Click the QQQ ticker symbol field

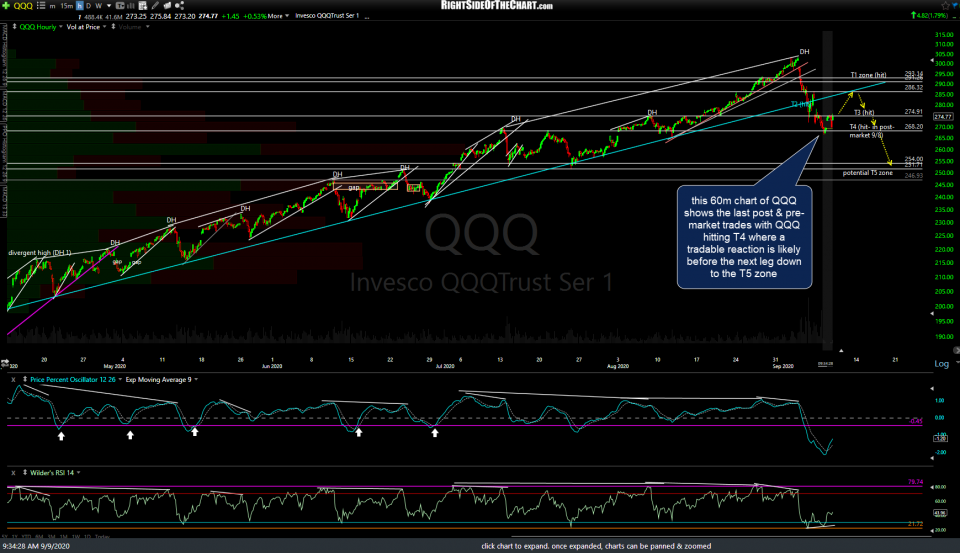[x=23, y=6]
